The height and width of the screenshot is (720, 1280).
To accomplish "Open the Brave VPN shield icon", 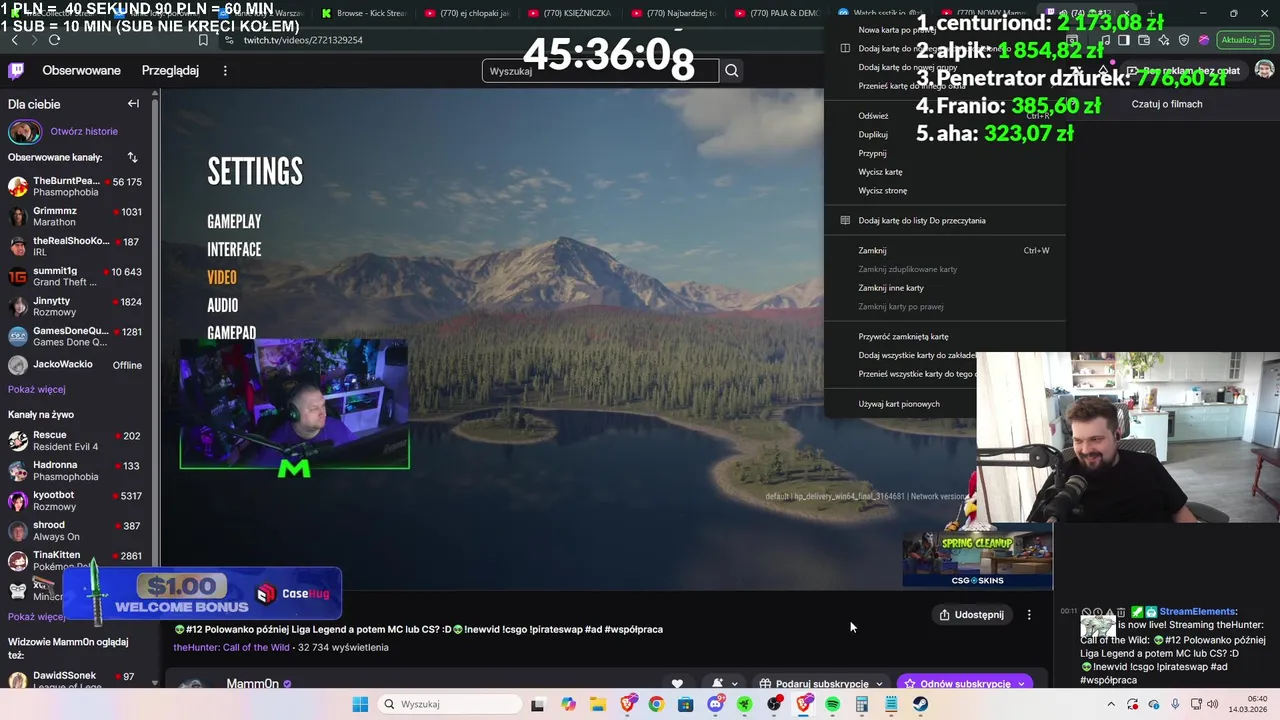I will click(x=1184, y=40).
